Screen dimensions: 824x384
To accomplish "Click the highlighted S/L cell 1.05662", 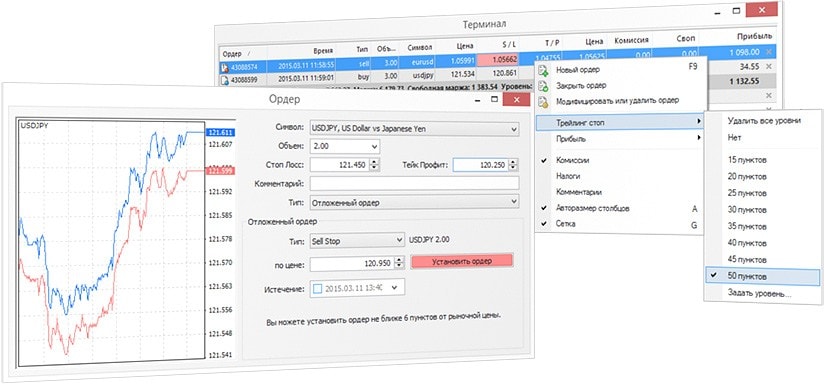I will click(498, 59).
